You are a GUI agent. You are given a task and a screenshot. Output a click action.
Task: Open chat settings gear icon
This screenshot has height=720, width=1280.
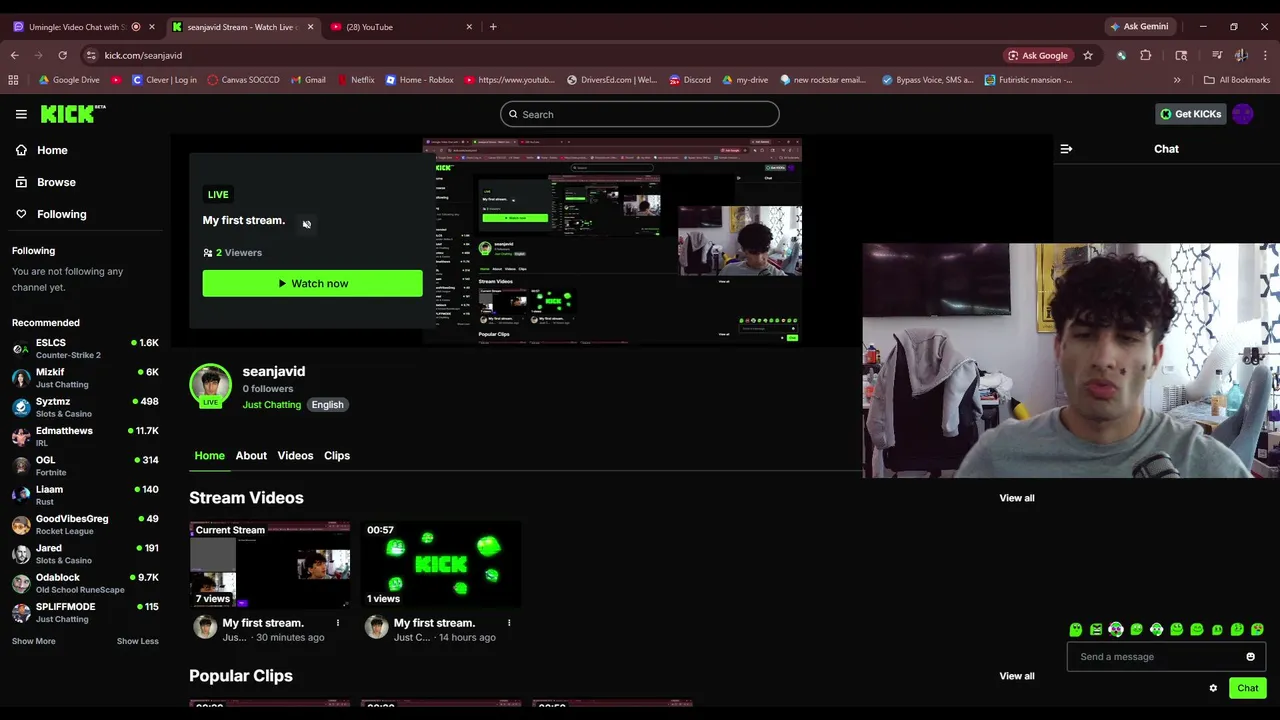(x=1213, y=688)
